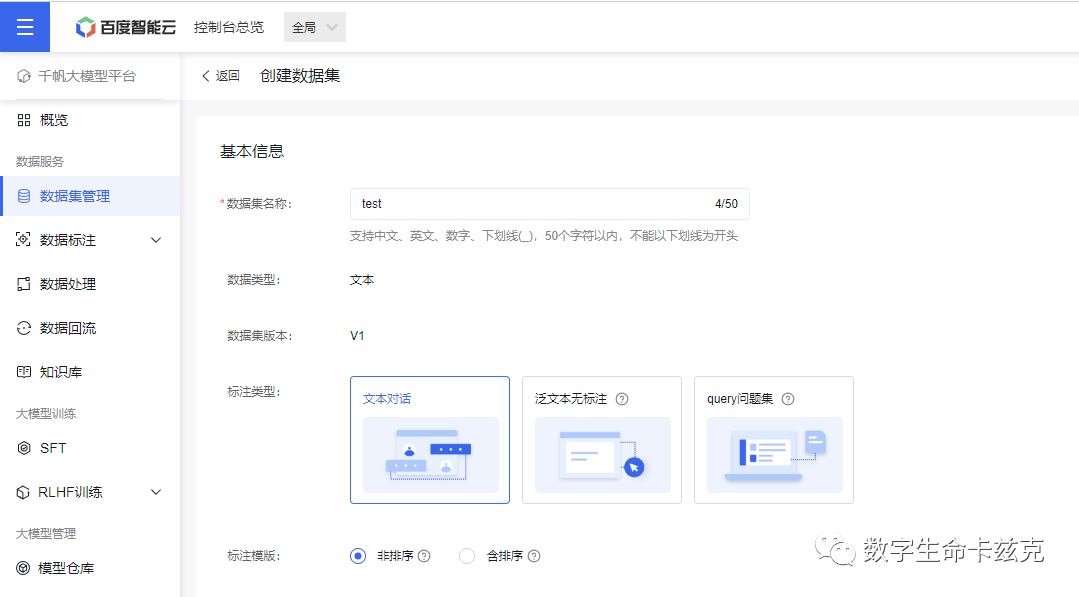The width and height of the screenshot is (1079, 597).
Task: Click help icon next to 泛文本无标注
Action: tap(622, 399)
